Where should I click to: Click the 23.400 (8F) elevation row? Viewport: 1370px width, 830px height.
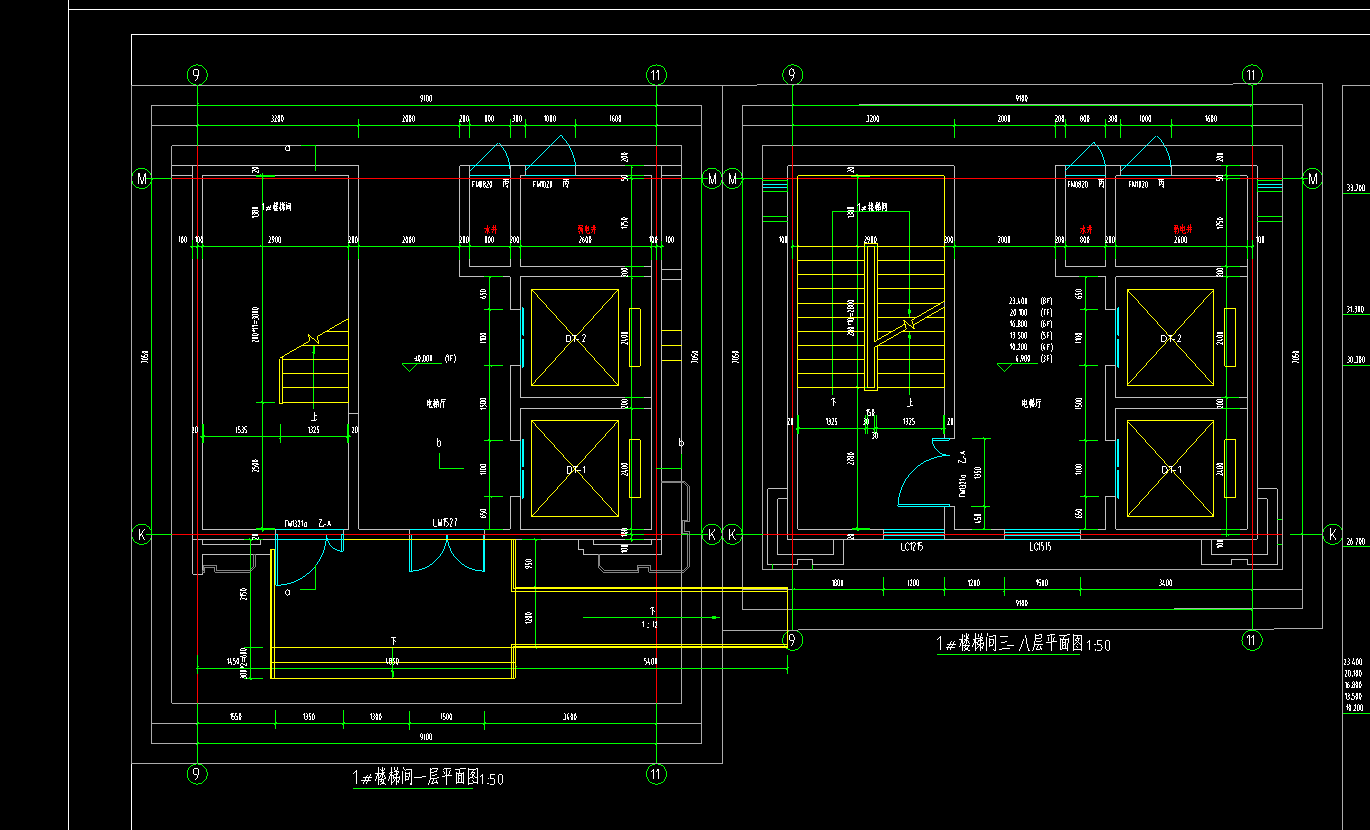(x=1031, y=300)
